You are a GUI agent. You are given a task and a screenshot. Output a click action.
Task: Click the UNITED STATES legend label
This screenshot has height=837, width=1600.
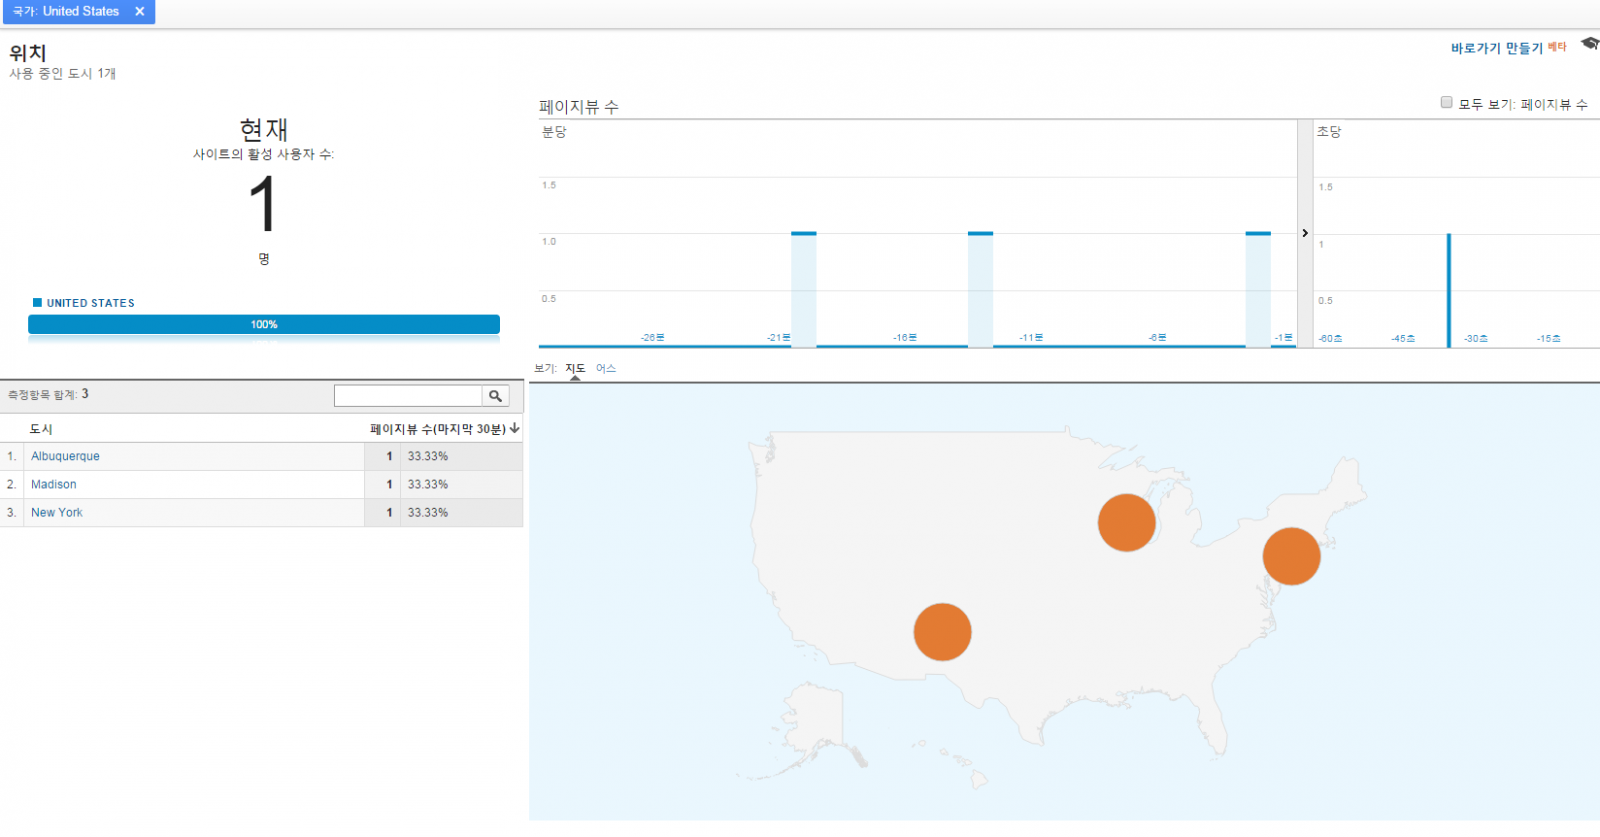coord(91,303)
